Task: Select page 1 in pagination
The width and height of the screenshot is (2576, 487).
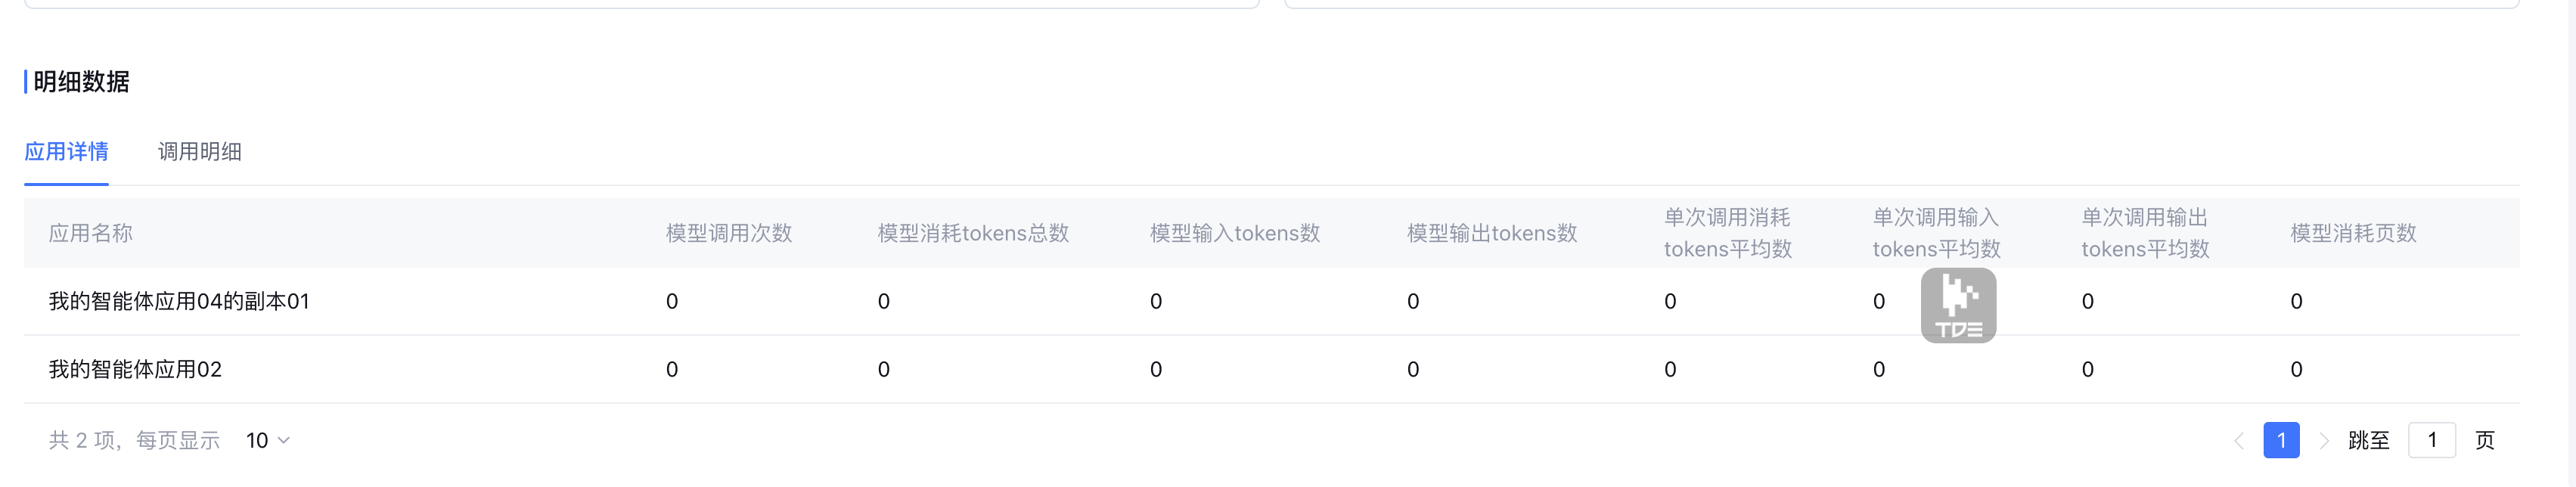Action: click(x=2281, y=441)
